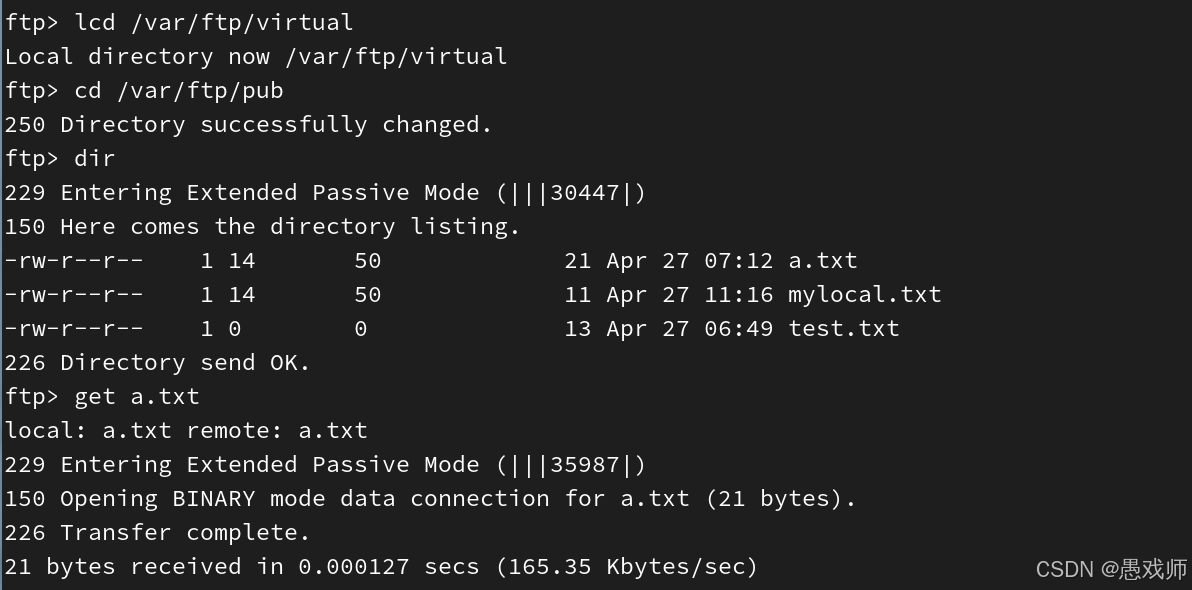This screenshot has width=1192, height=590.
Task: Click the 'dir' command text
Action: click(95, 158)
